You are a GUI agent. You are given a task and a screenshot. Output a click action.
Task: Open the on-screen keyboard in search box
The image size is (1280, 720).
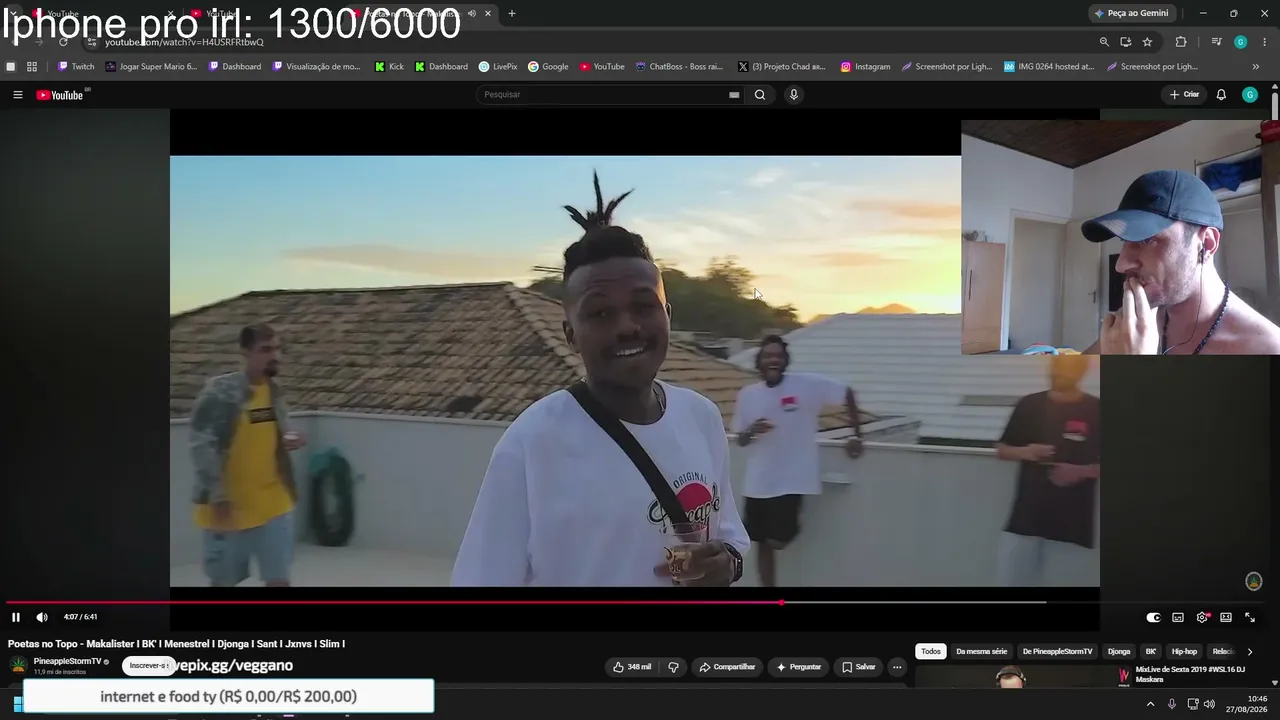(x=734, y=95)
